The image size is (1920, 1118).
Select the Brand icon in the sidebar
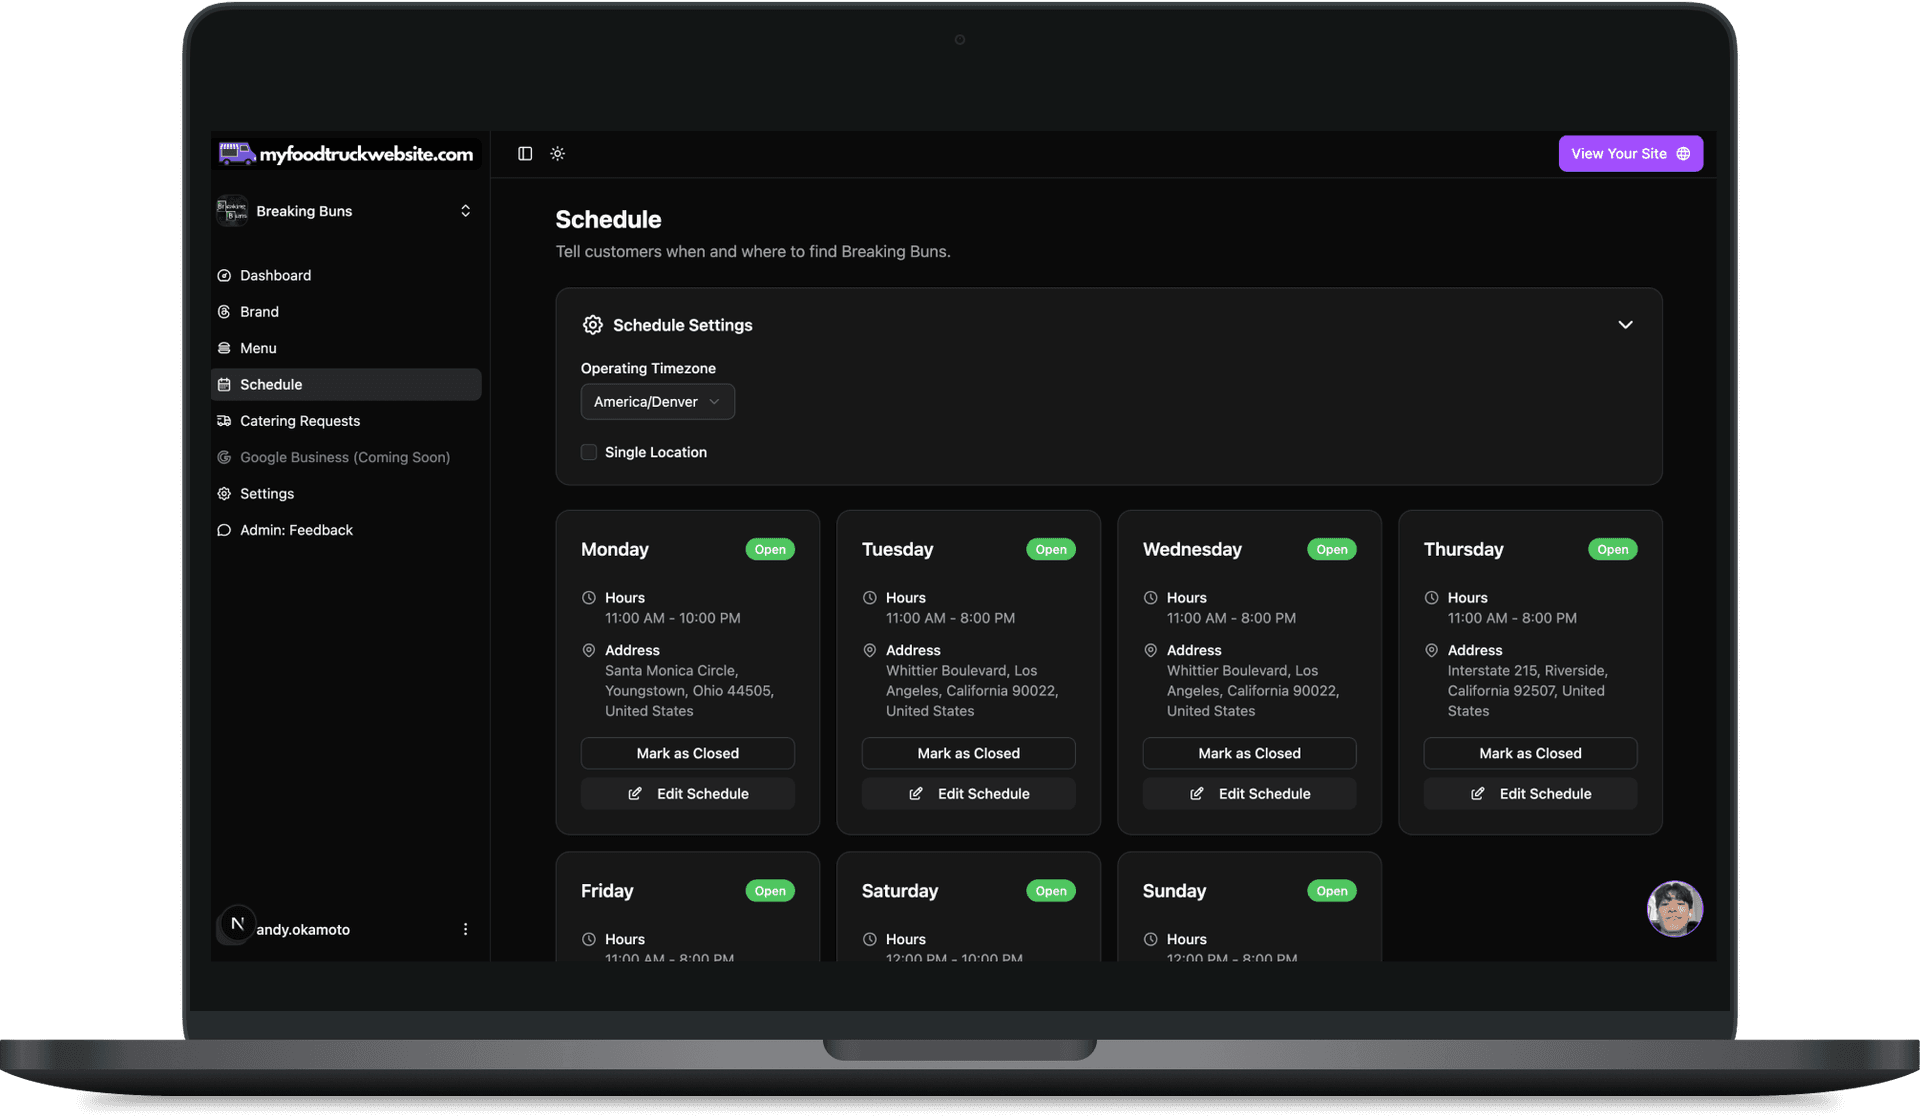[225, 311]
